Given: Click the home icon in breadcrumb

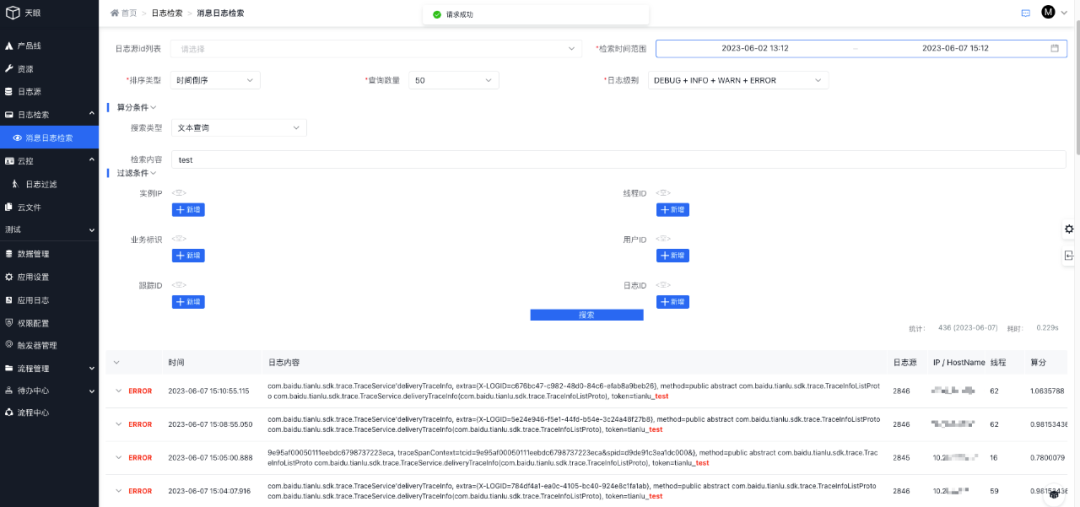Looking at the screenshot, I should pos(114,13).
